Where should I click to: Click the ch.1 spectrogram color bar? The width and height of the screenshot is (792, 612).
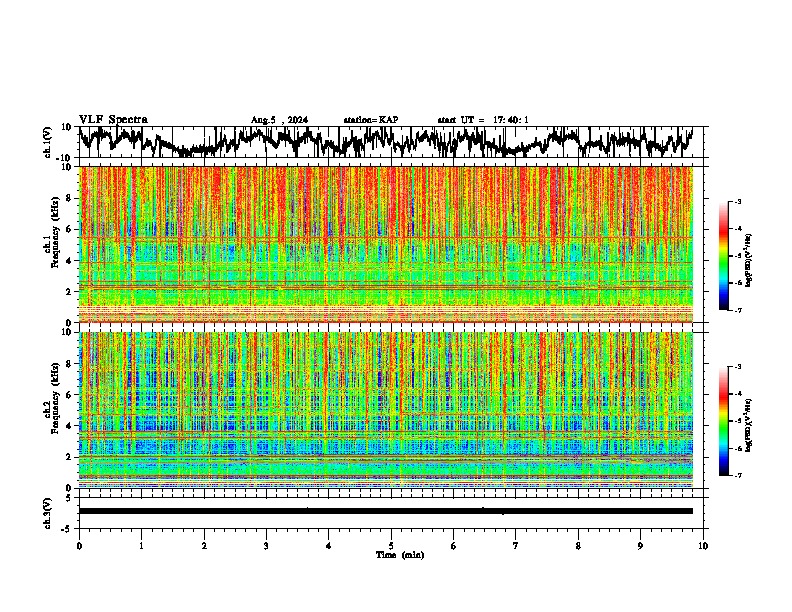724,256
